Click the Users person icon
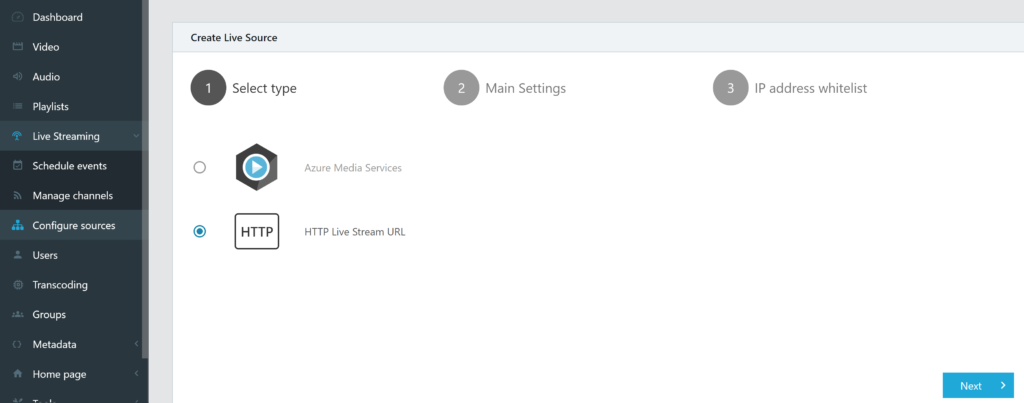 (18, 255)
